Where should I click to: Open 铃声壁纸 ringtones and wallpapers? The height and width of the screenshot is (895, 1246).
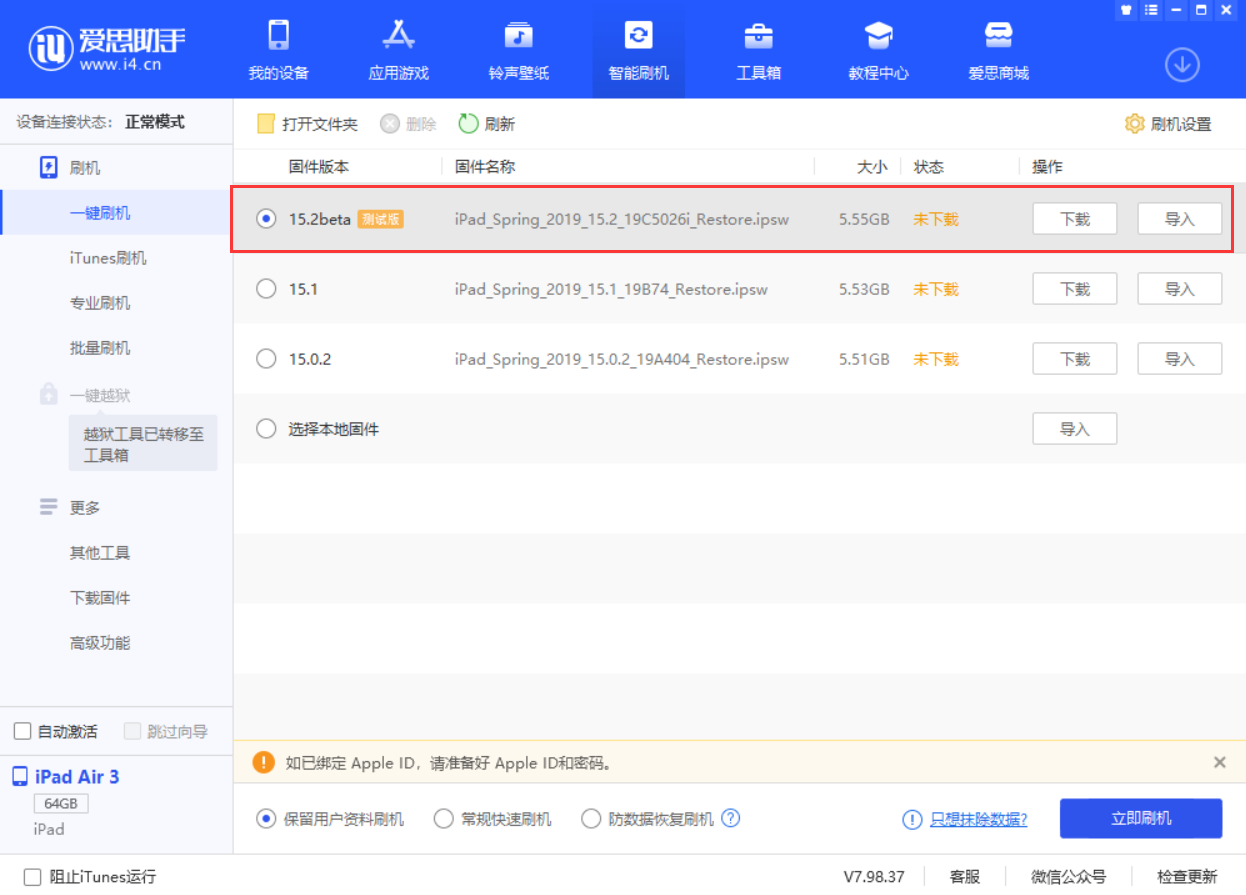coord(518,49)
